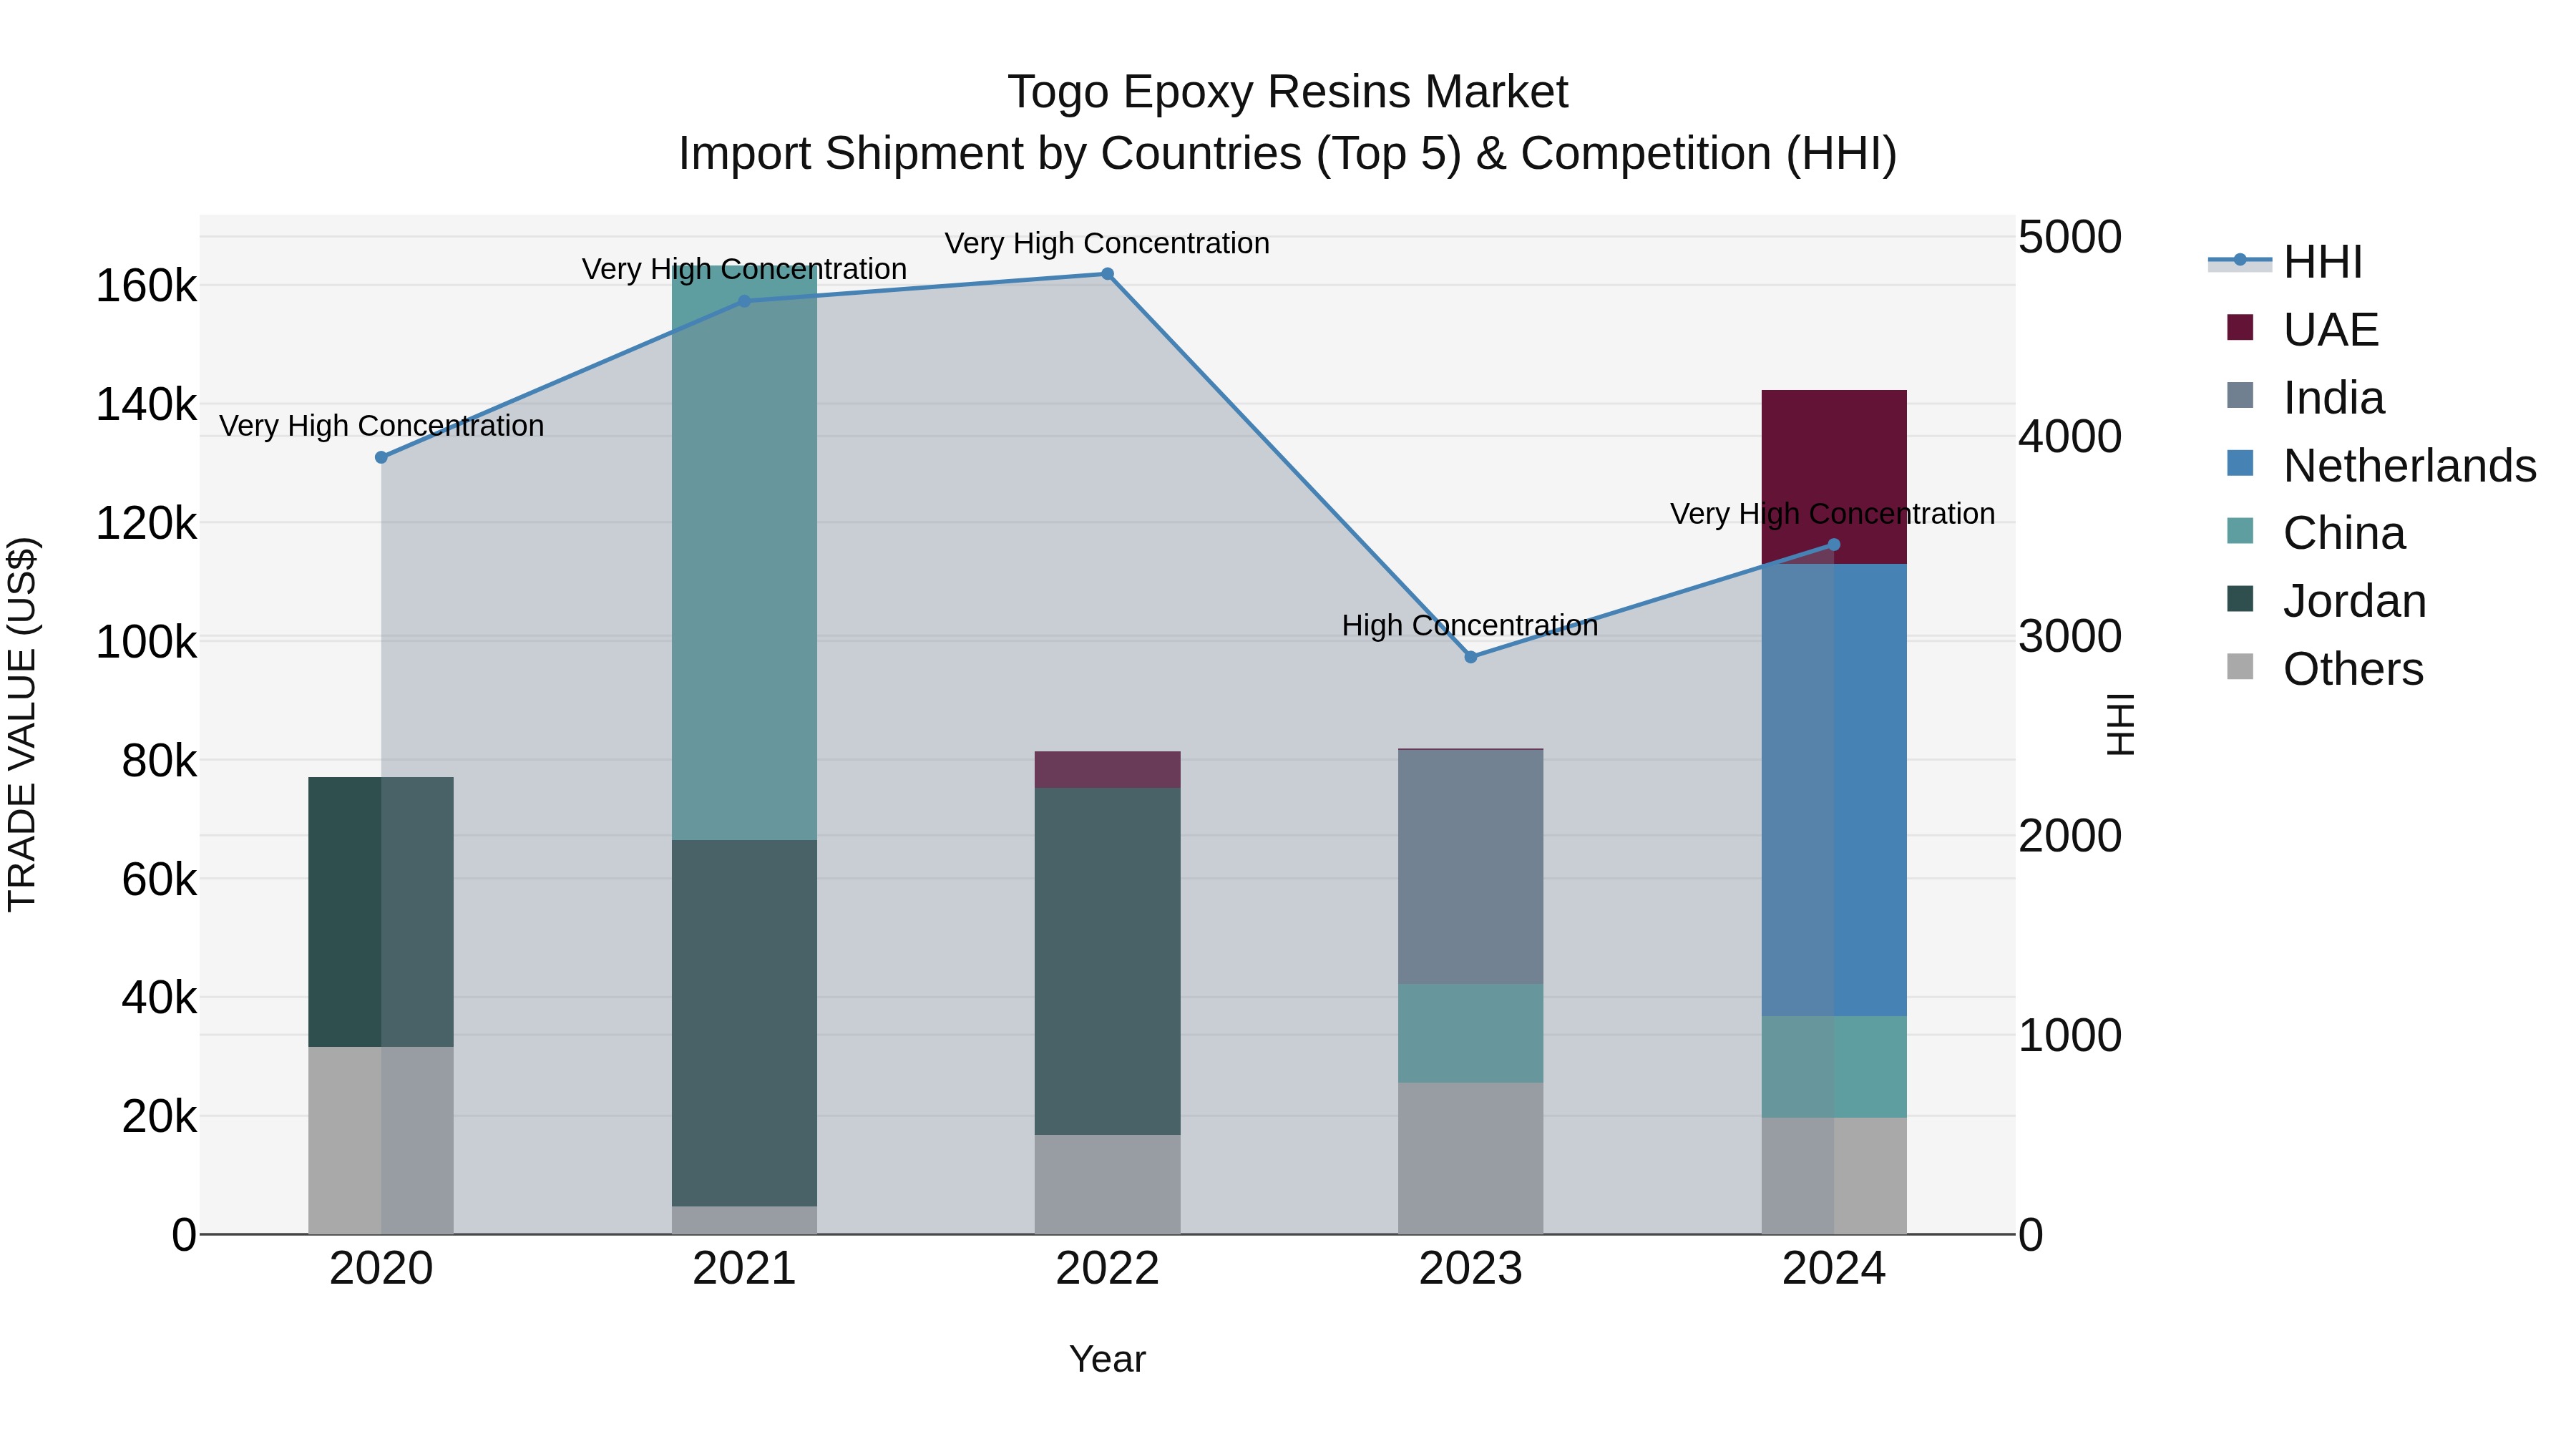Click the 3000 HHI axis tick label
This screenshot has height=1449, width=2576.
coord(2070,636)
